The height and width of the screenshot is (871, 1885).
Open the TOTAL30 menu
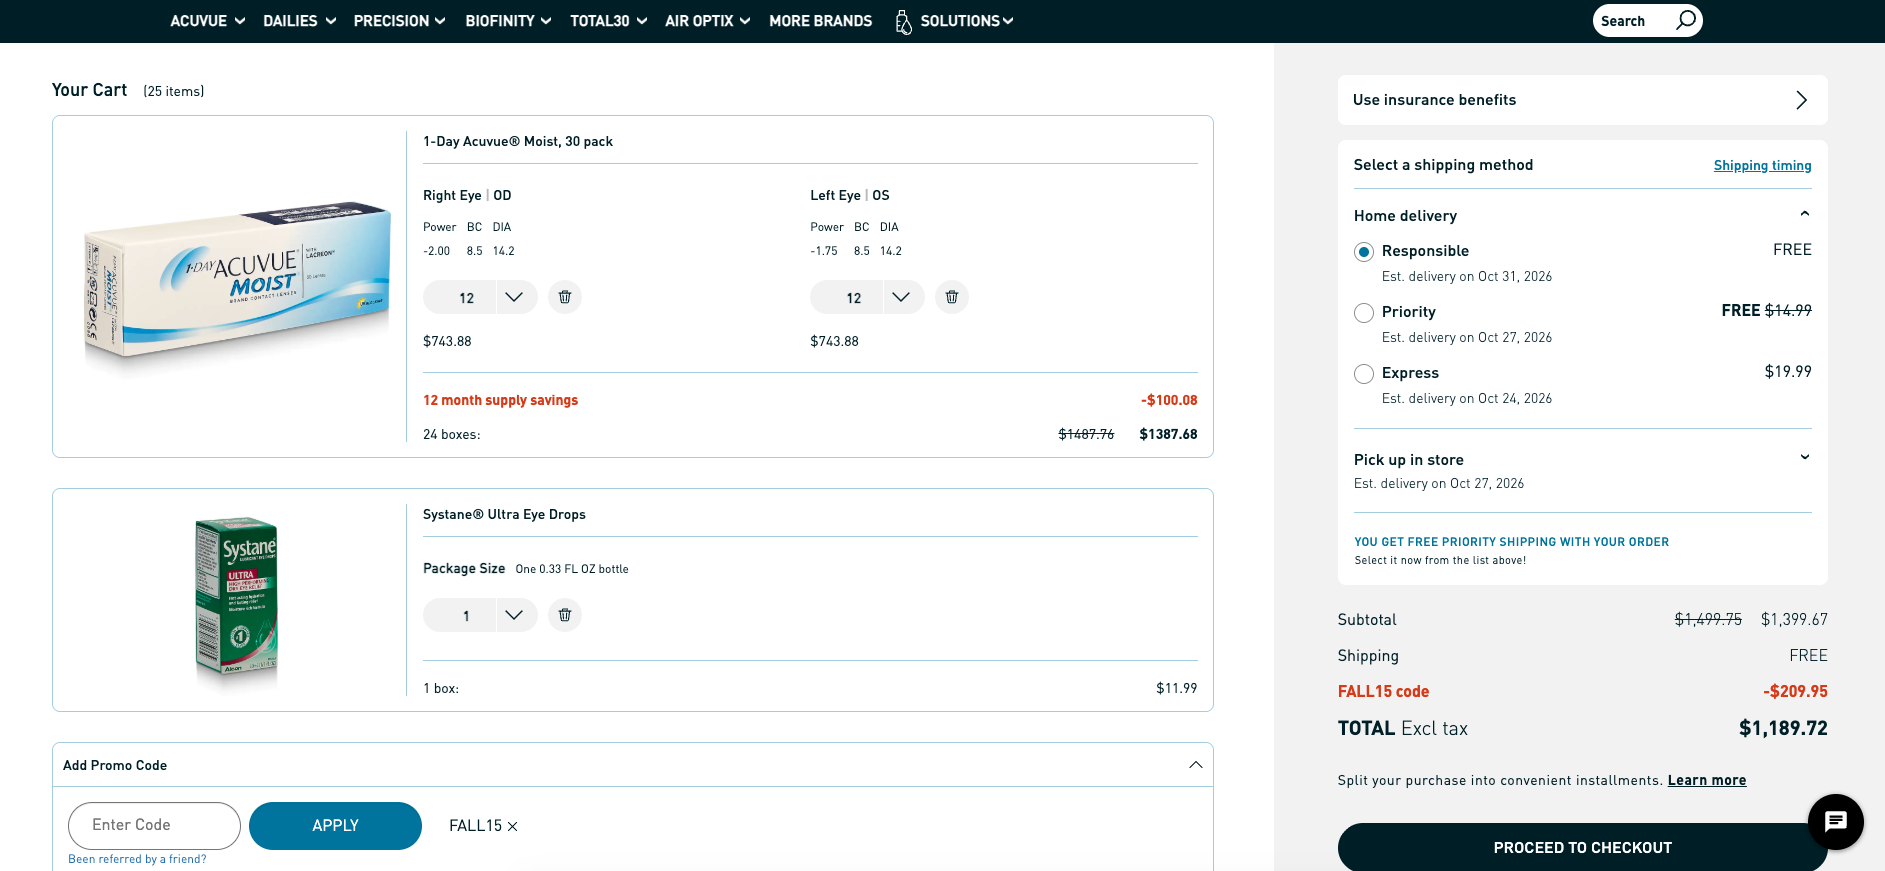(x=608, y=21)
